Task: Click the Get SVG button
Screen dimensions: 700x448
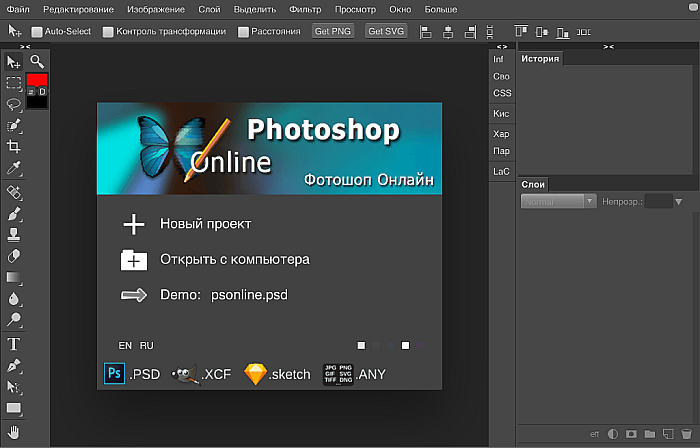Action: coord(386,31)
